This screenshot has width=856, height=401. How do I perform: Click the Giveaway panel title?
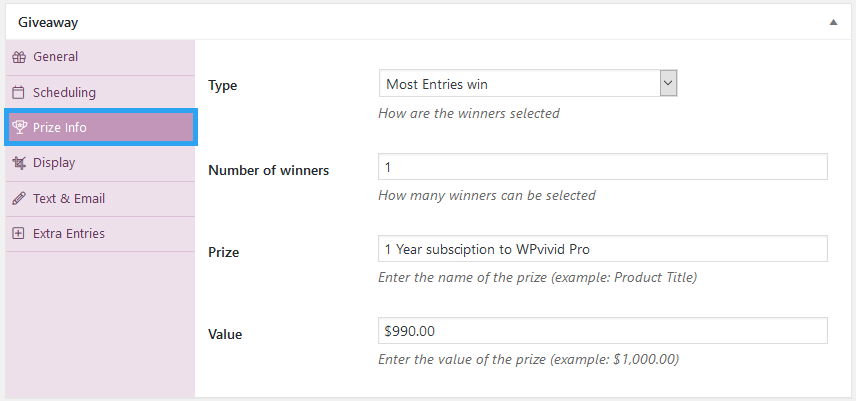[x=48, y=22]
